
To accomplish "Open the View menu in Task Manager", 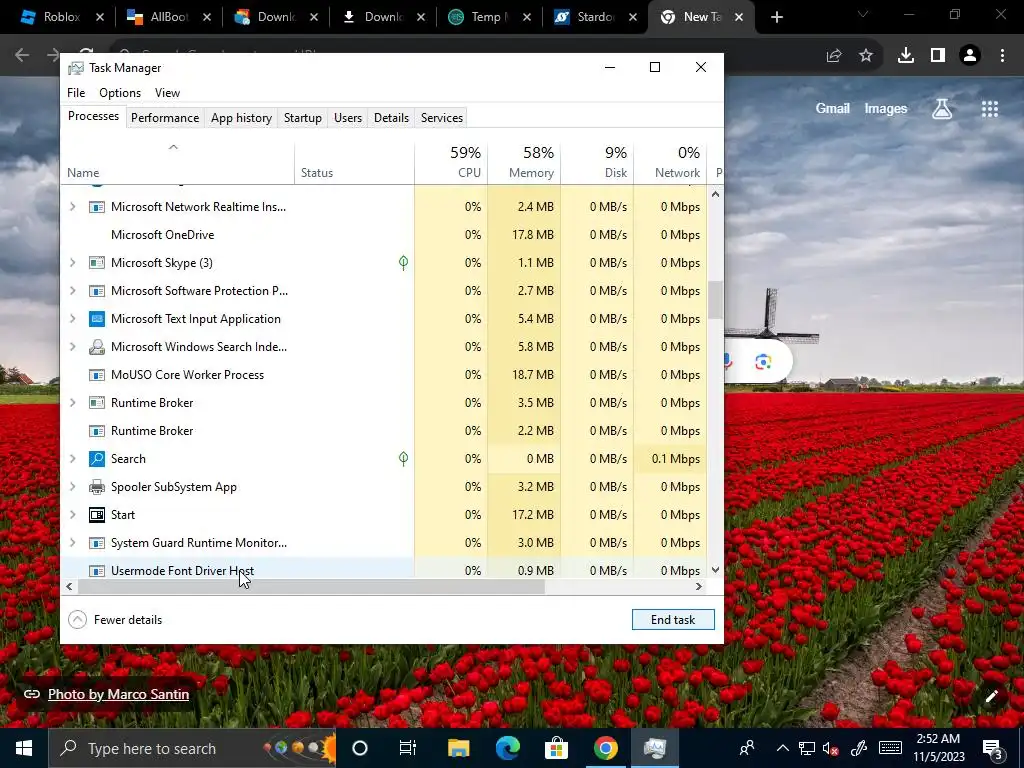I will (x=167, y=93).
